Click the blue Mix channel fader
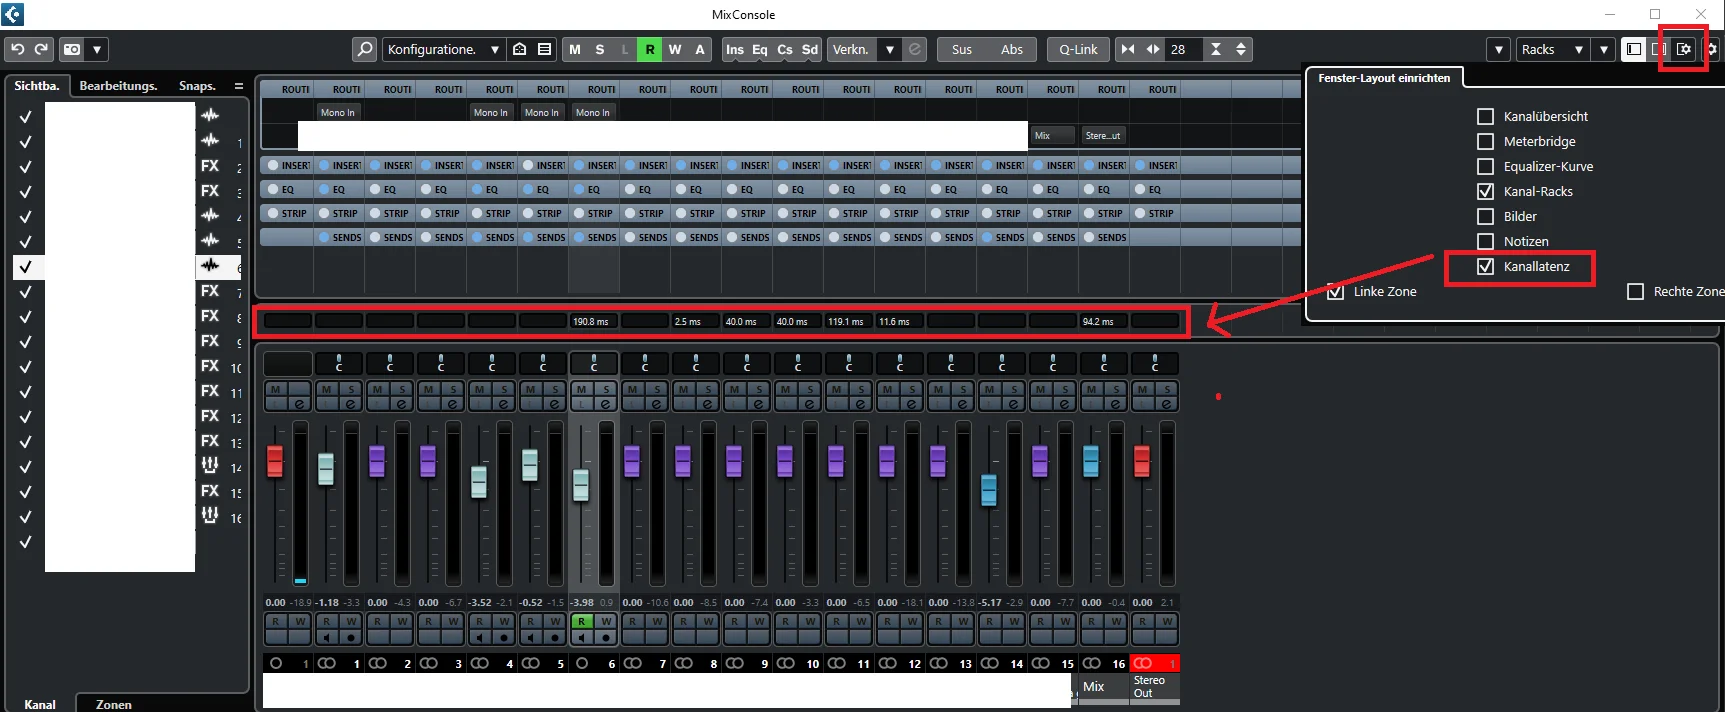Image resolution: width=1725 pixels, height=712 pixels. (x=1090, y=461)
